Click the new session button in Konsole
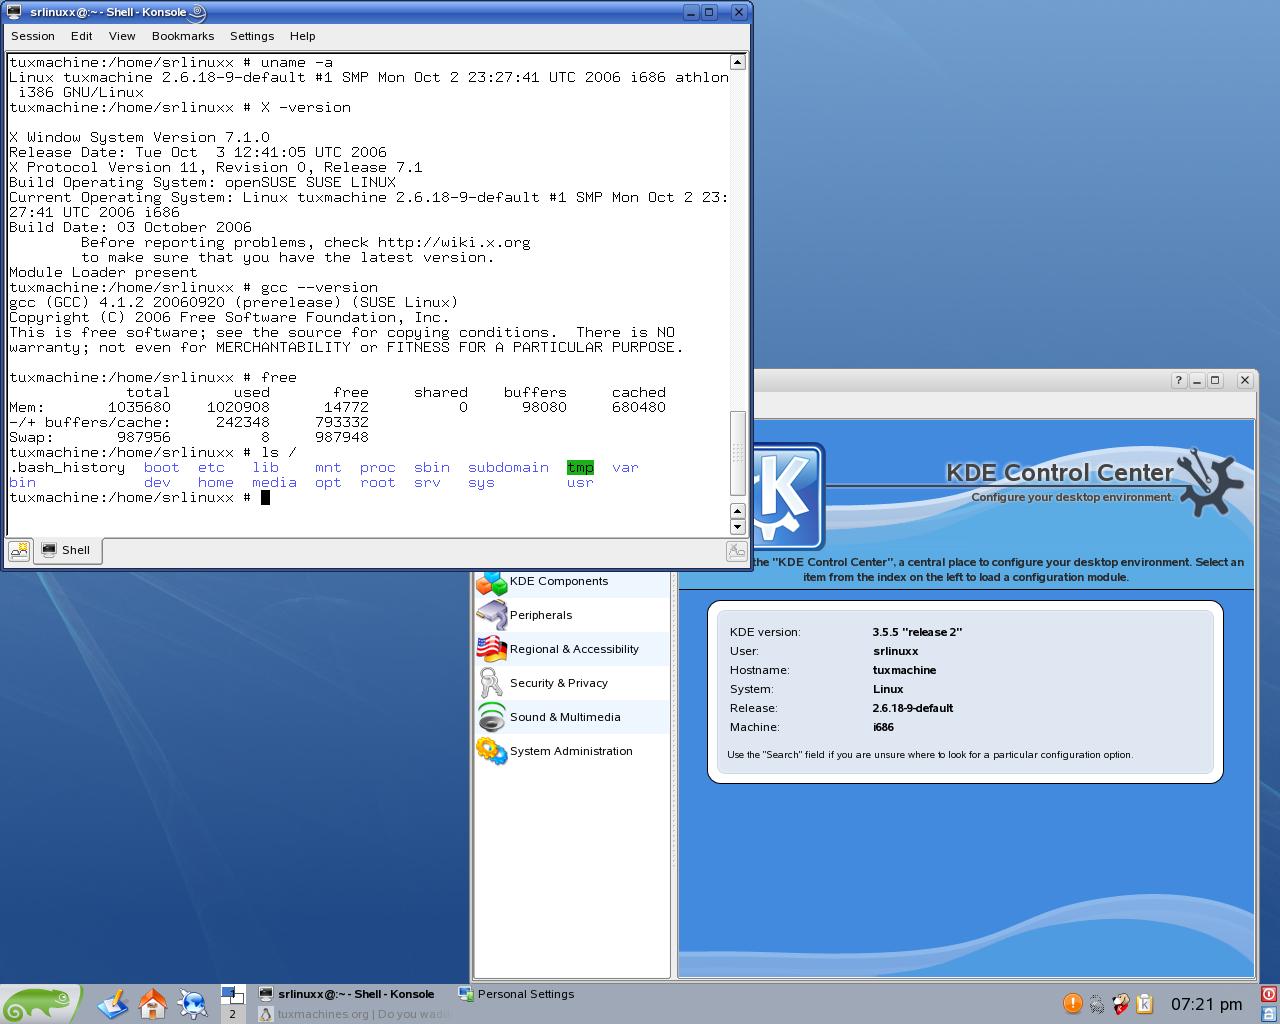The height and width of the screenshot is (1024, 1280). (x=19, y=550)
